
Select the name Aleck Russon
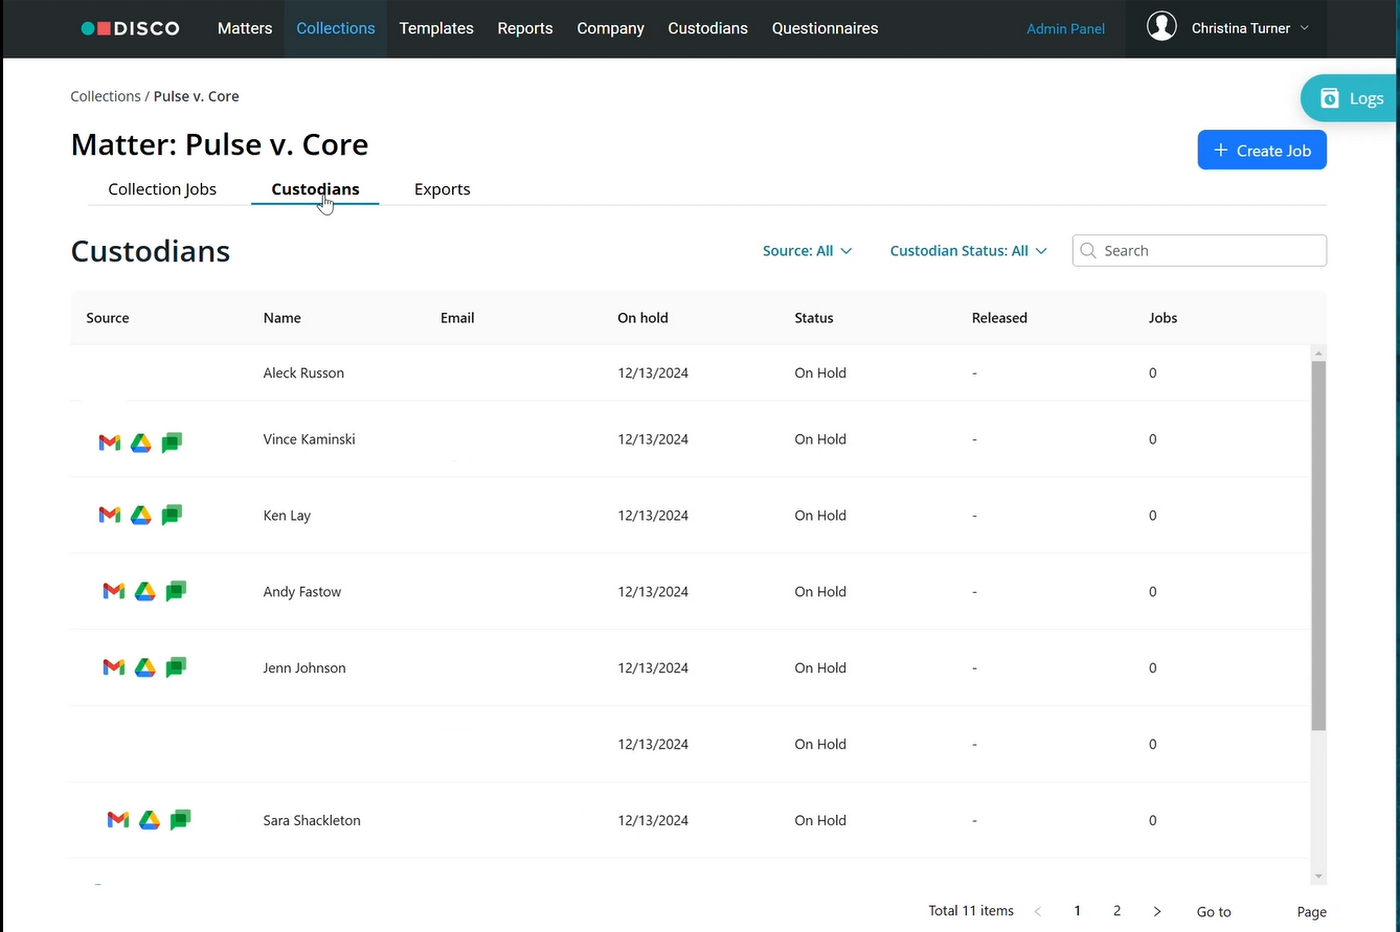pos(303,373)
